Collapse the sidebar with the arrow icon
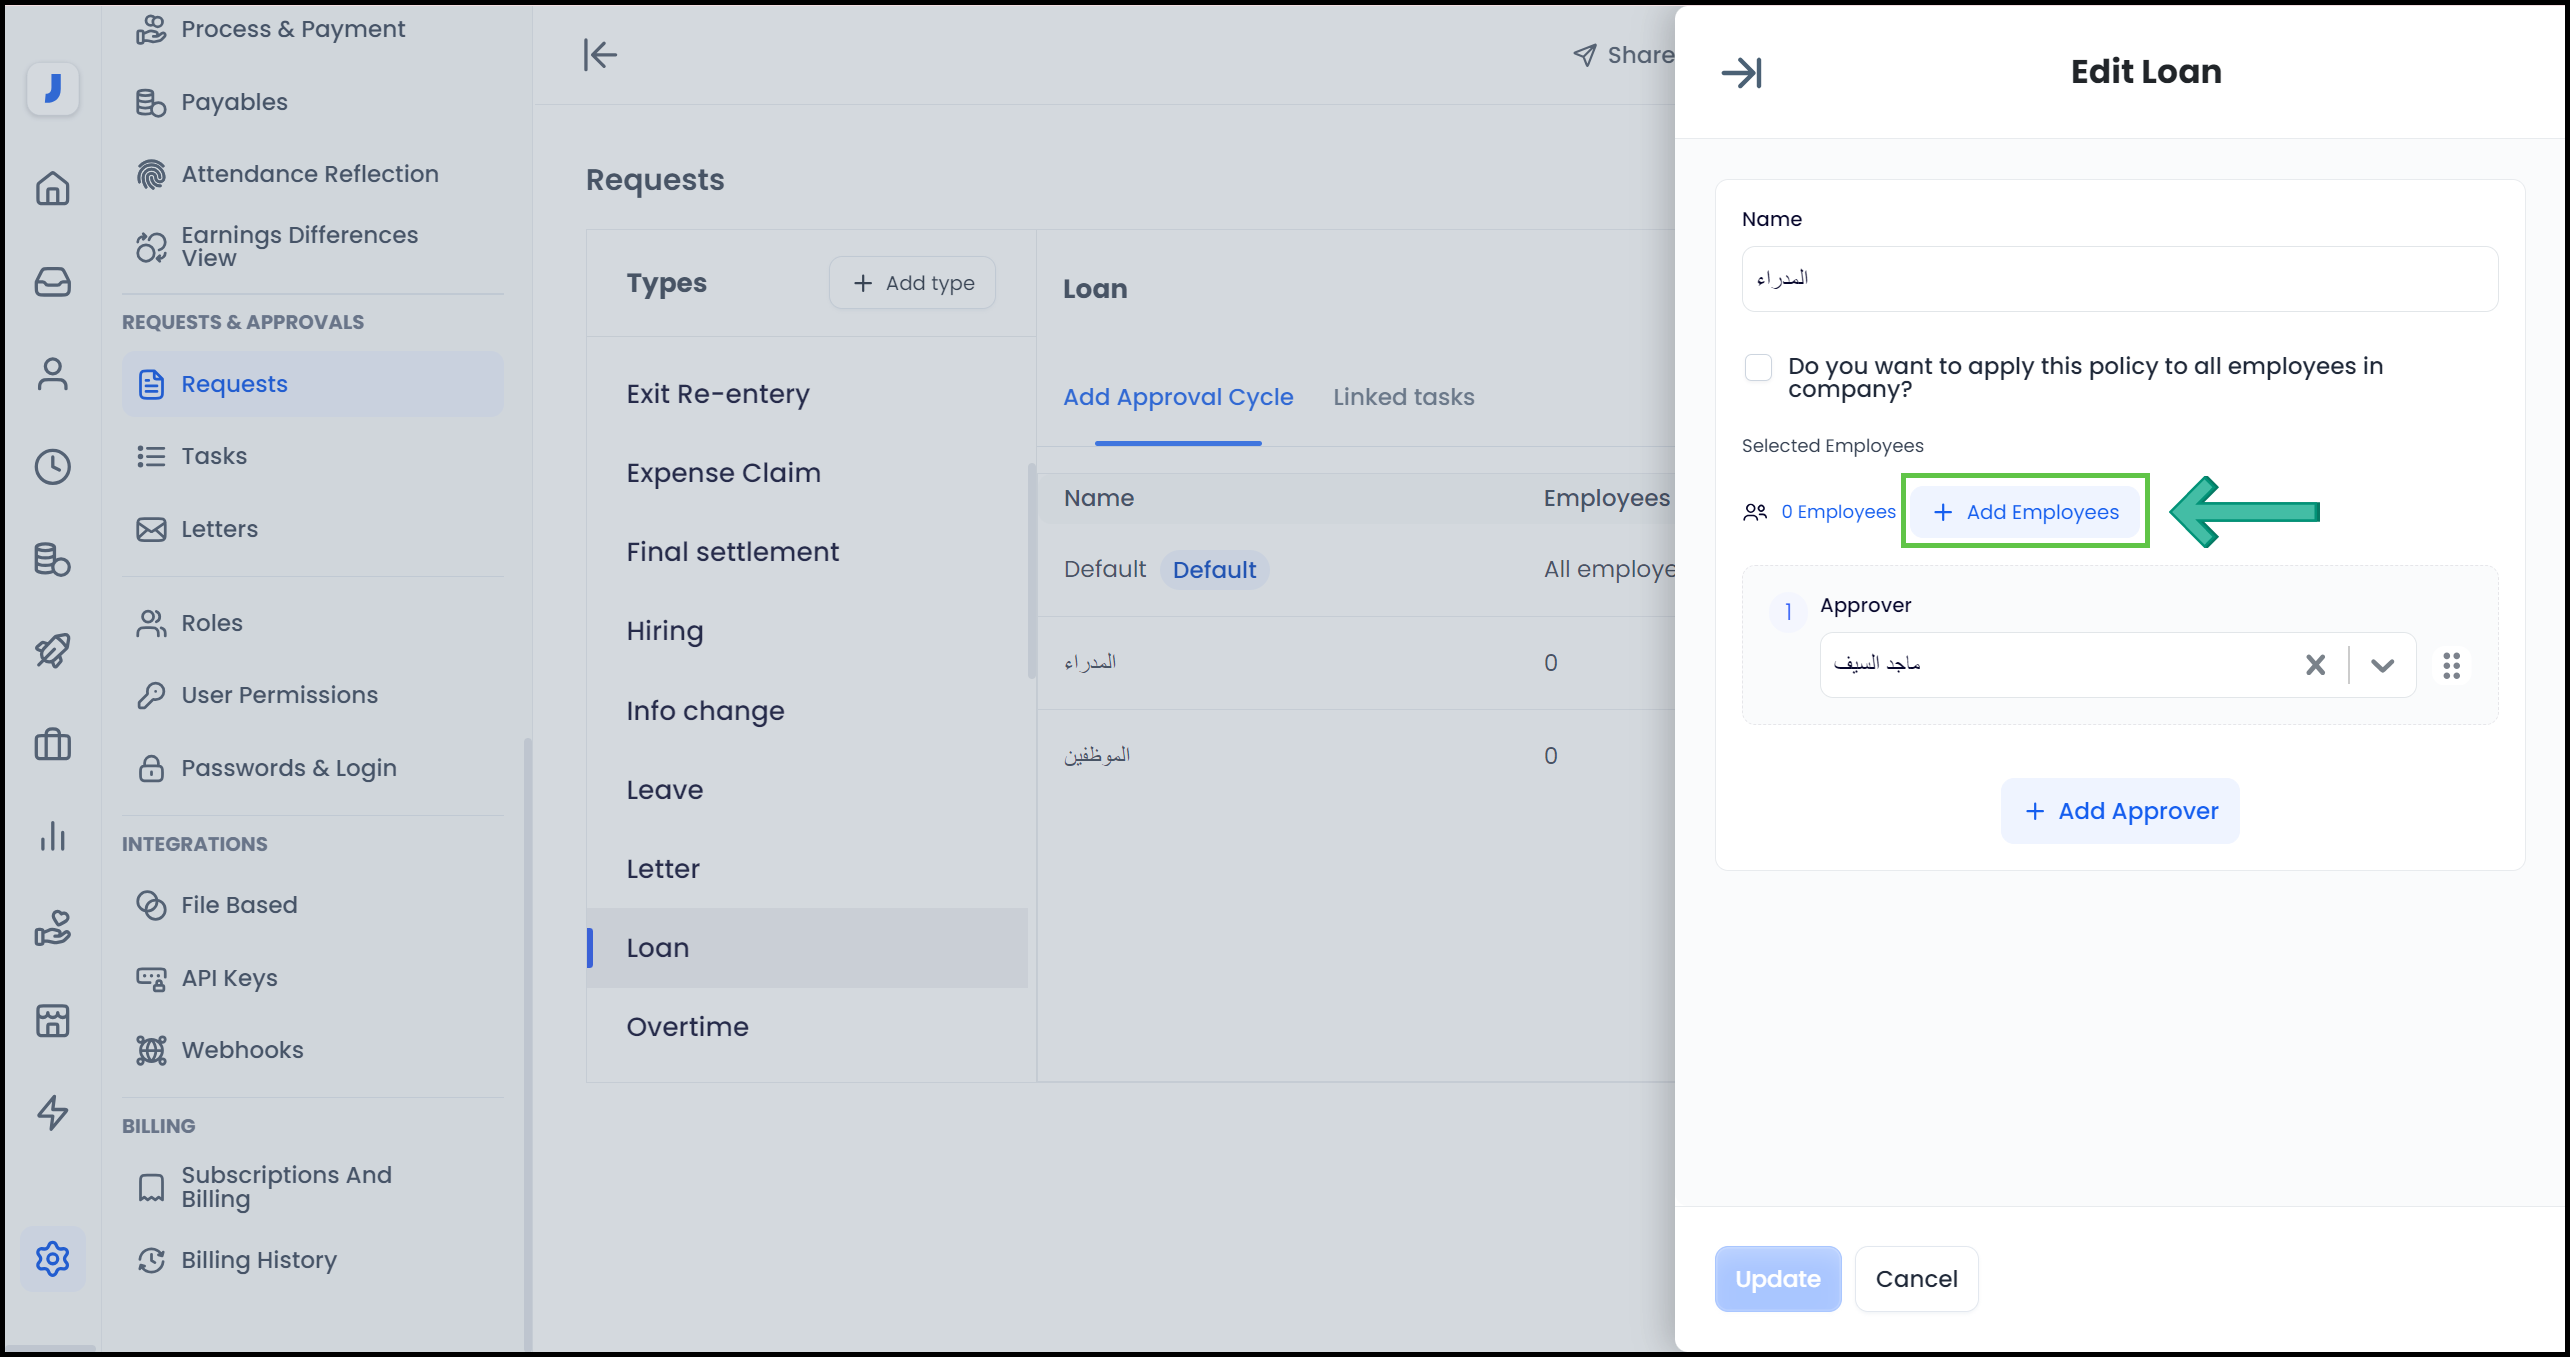 (x=600, y=55)
